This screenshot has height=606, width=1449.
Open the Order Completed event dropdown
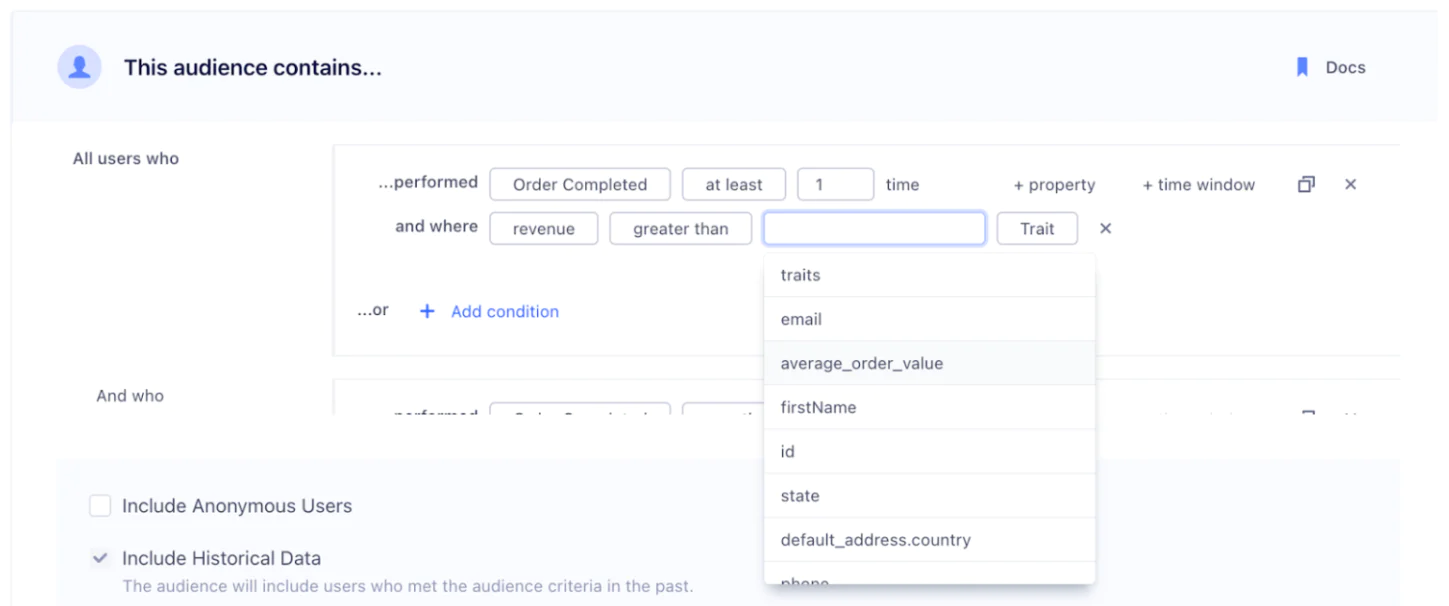tap(579, 184)
